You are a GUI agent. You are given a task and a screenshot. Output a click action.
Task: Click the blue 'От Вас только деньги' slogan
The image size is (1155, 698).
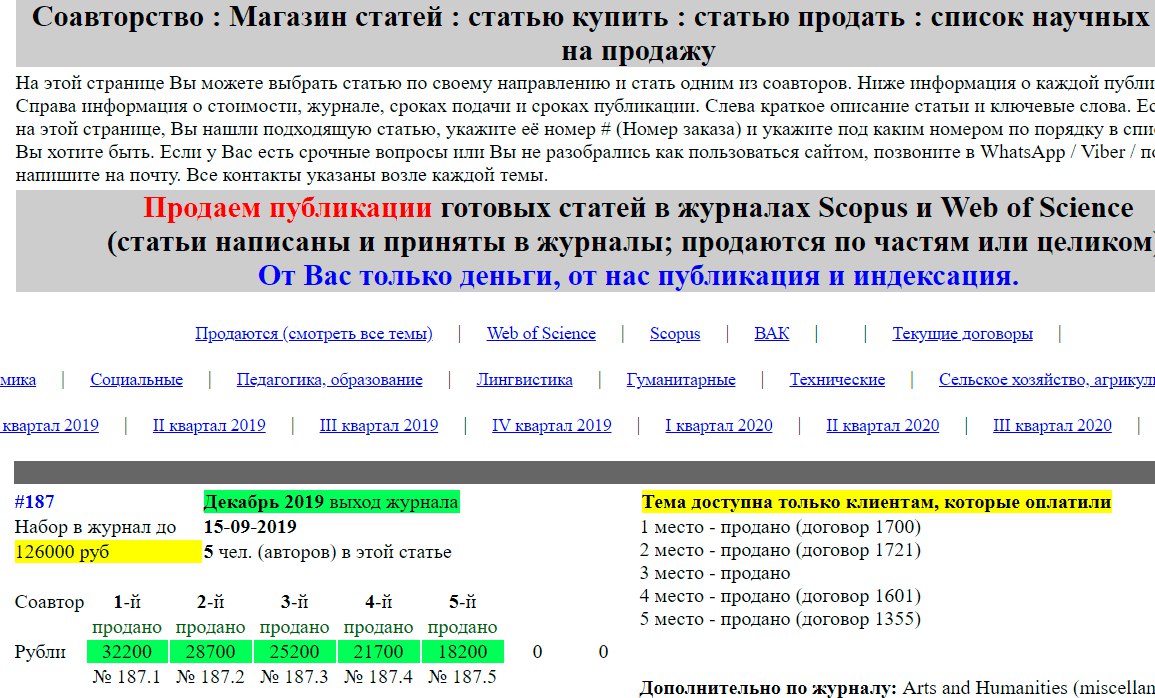(638, 275)
